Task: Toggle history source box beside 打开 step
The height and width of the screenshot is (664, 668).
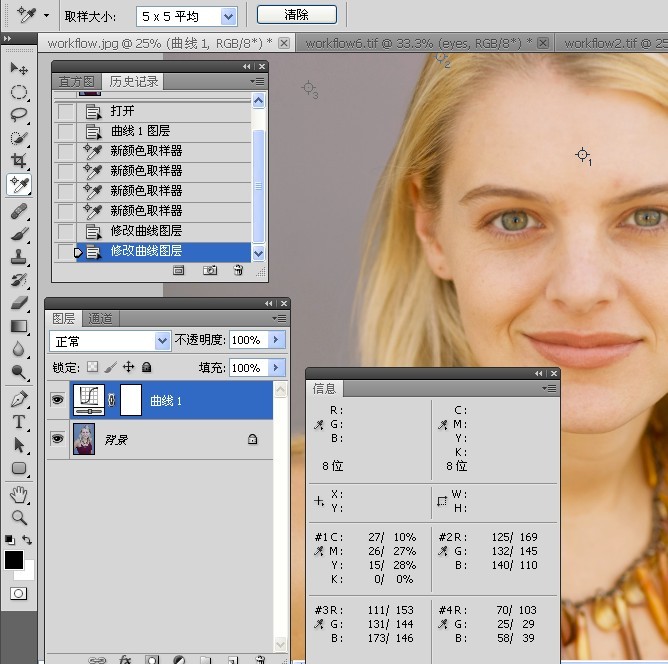Action: click(65, 111)
